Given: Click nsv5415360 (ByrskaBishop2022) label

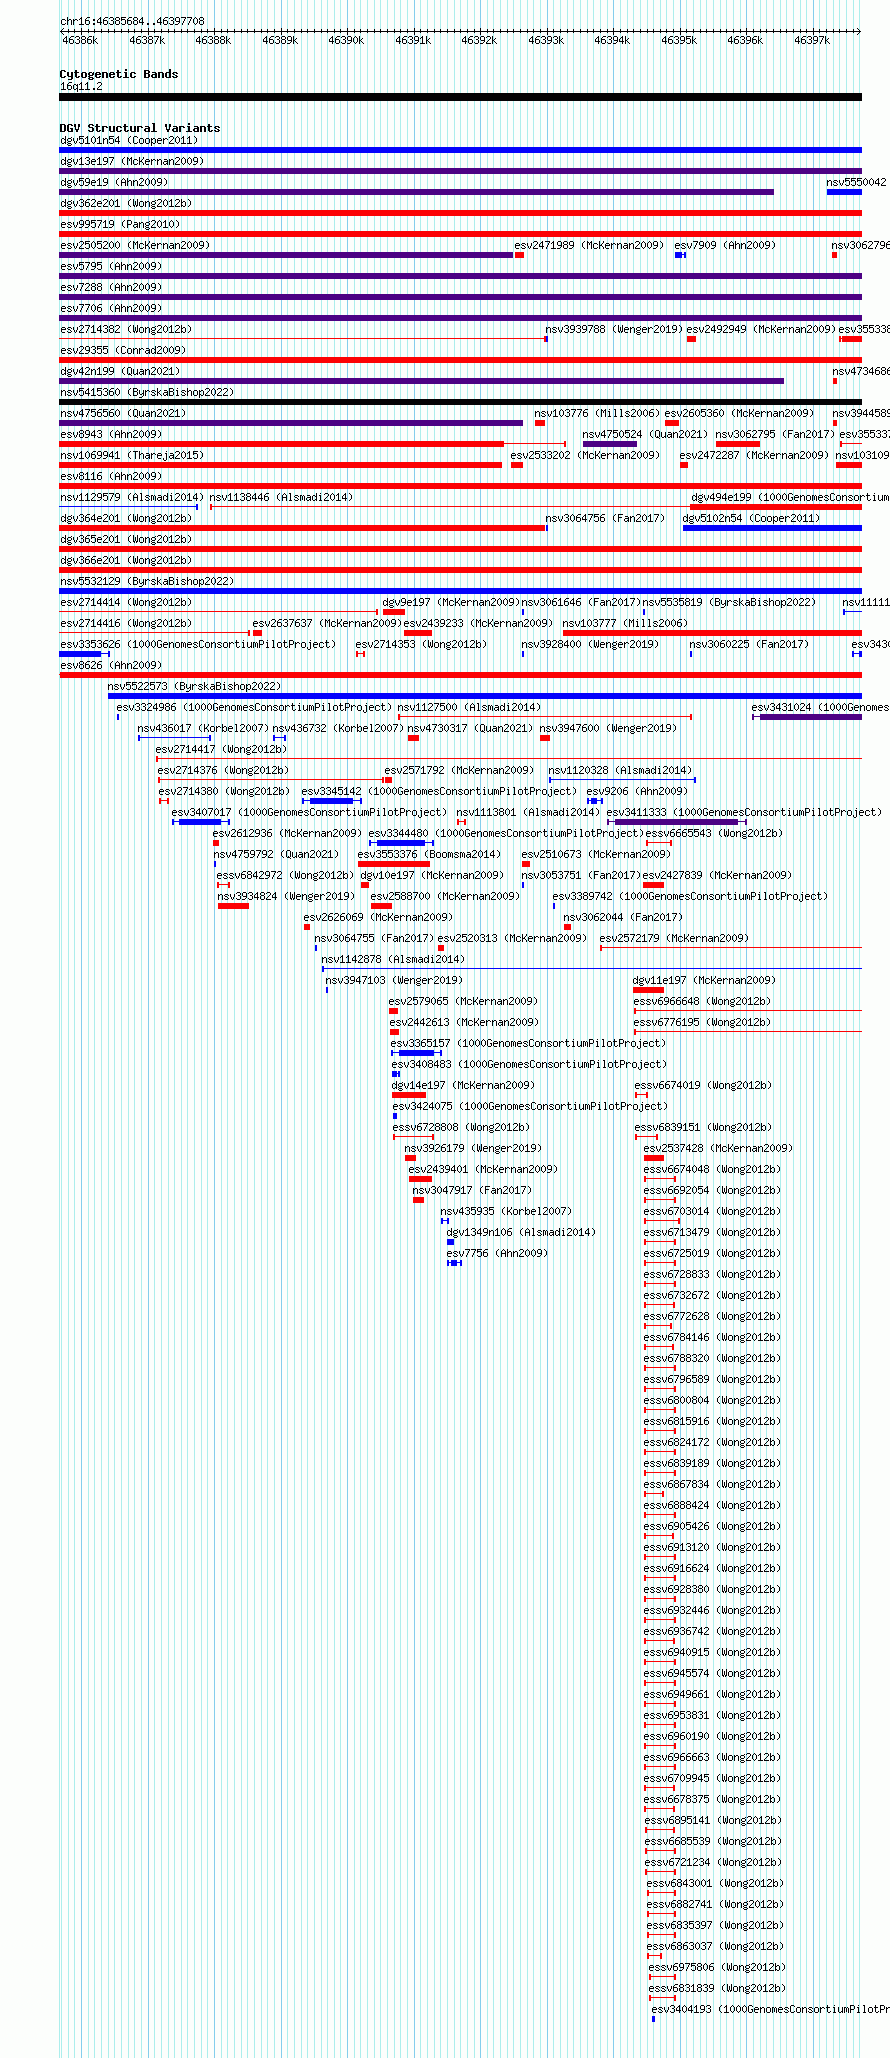Looking at the screenshot, I should 146,392.
